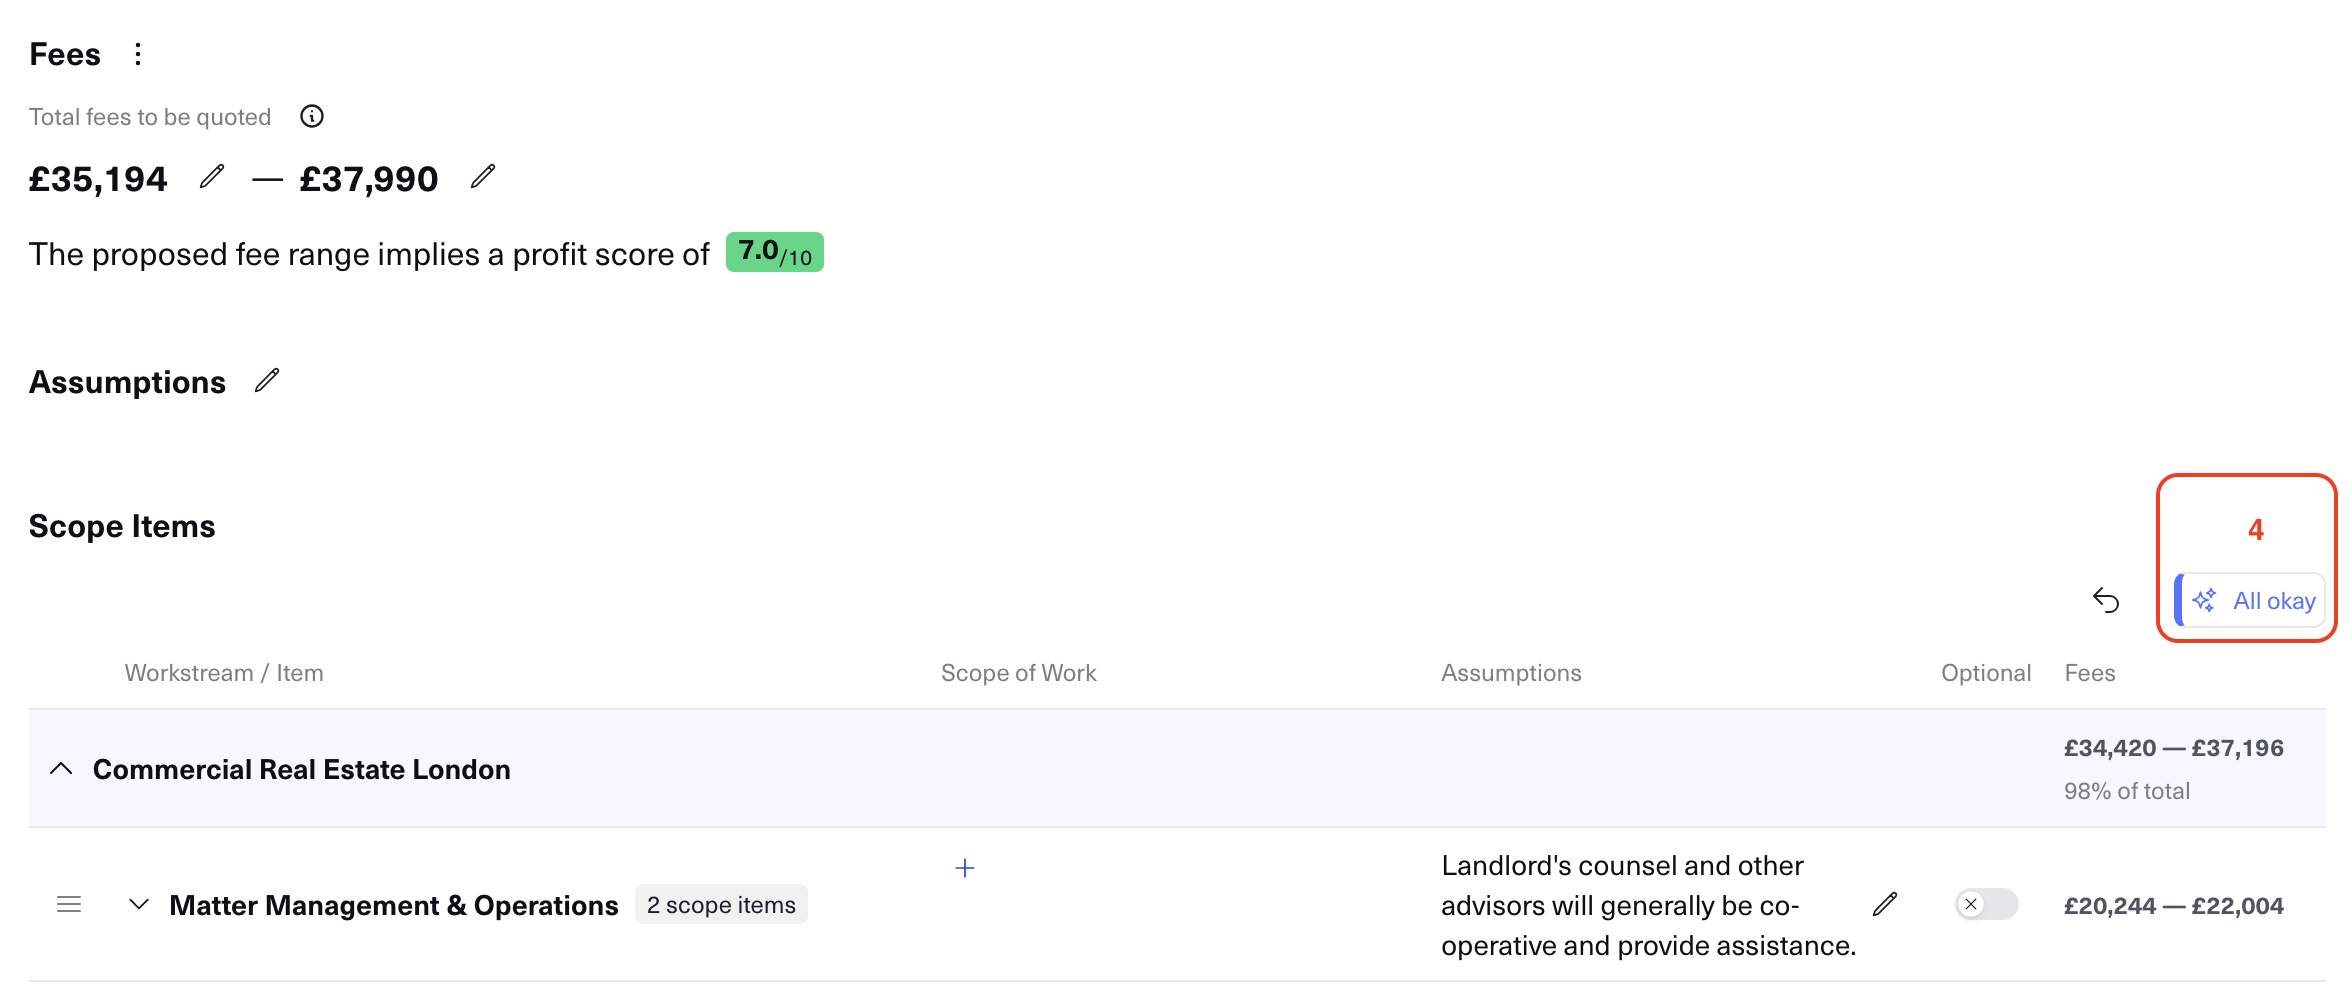Click the undo arrow above the table
Image resolution: width=2352 pixels, height=992 pixels.
(2106, 600)
